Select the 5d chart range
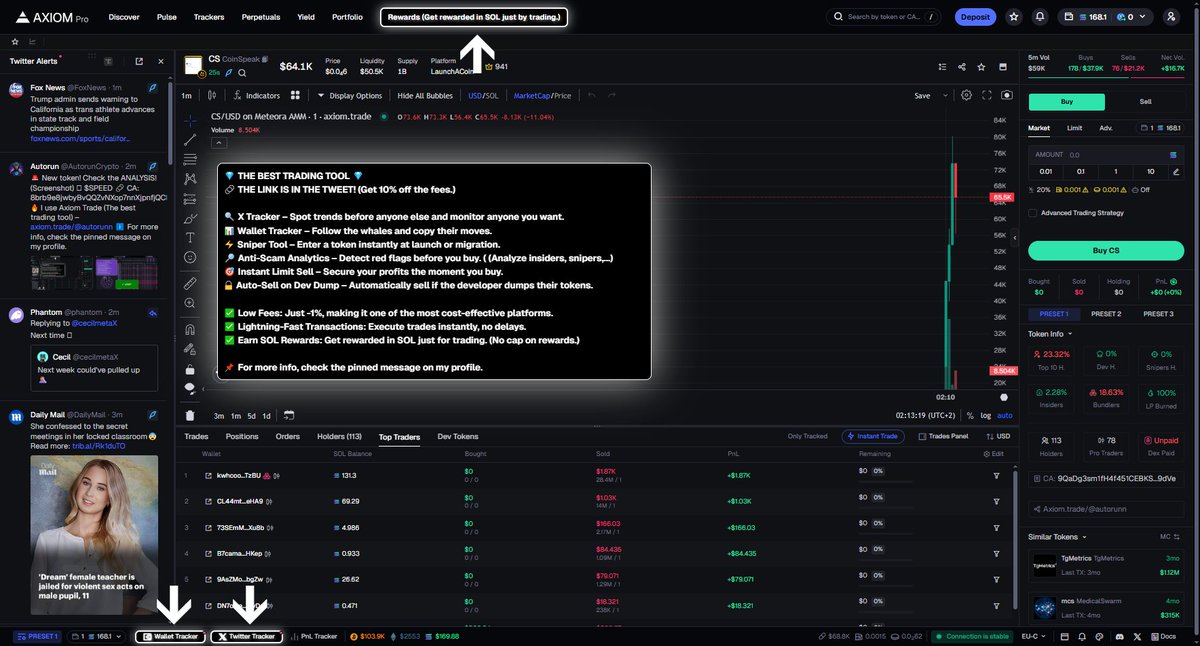Screen dimensions: 1200x646 pos(251,415)
